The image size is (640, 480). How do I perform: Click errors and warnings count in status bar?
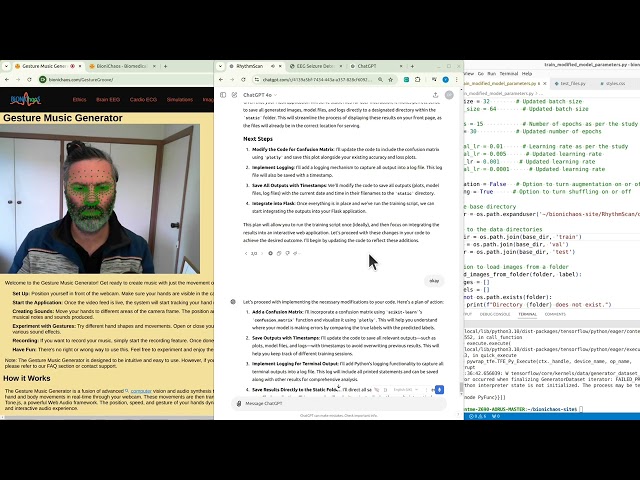point(478,417)
